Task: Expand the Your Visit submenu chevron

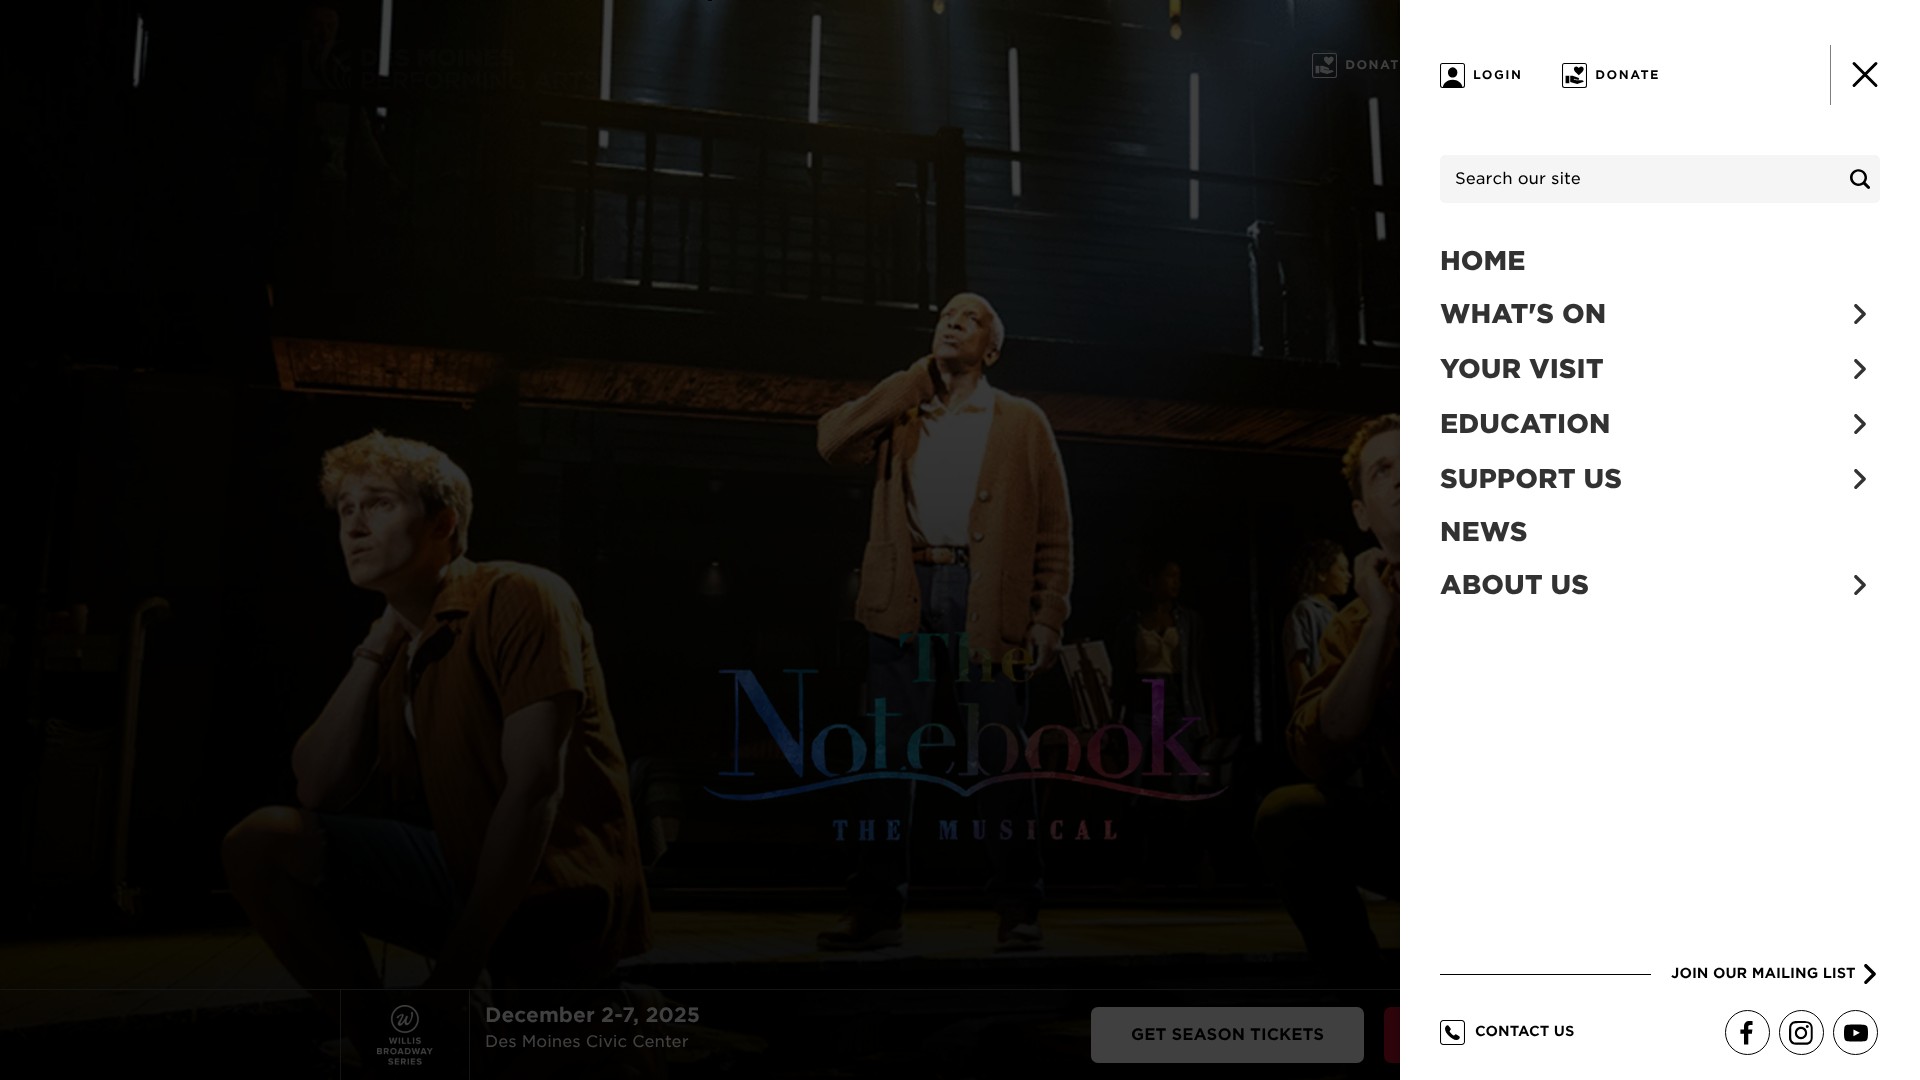Action: pyautogui.click(x=1859, y=369)
